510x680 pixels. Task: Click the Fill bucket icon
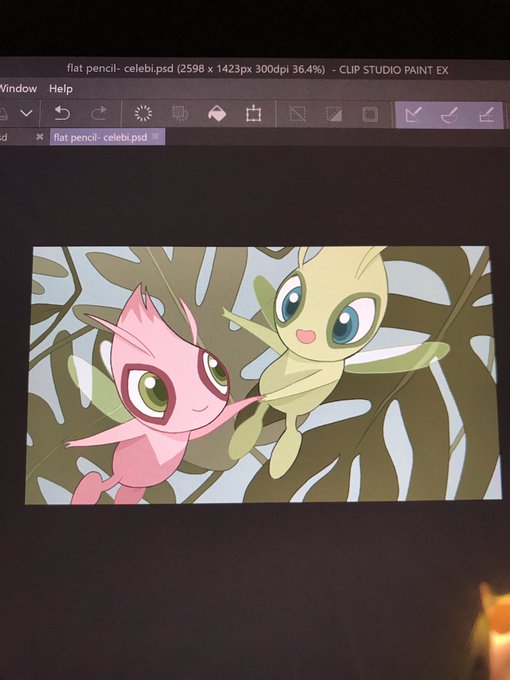(x=217, y=114)
